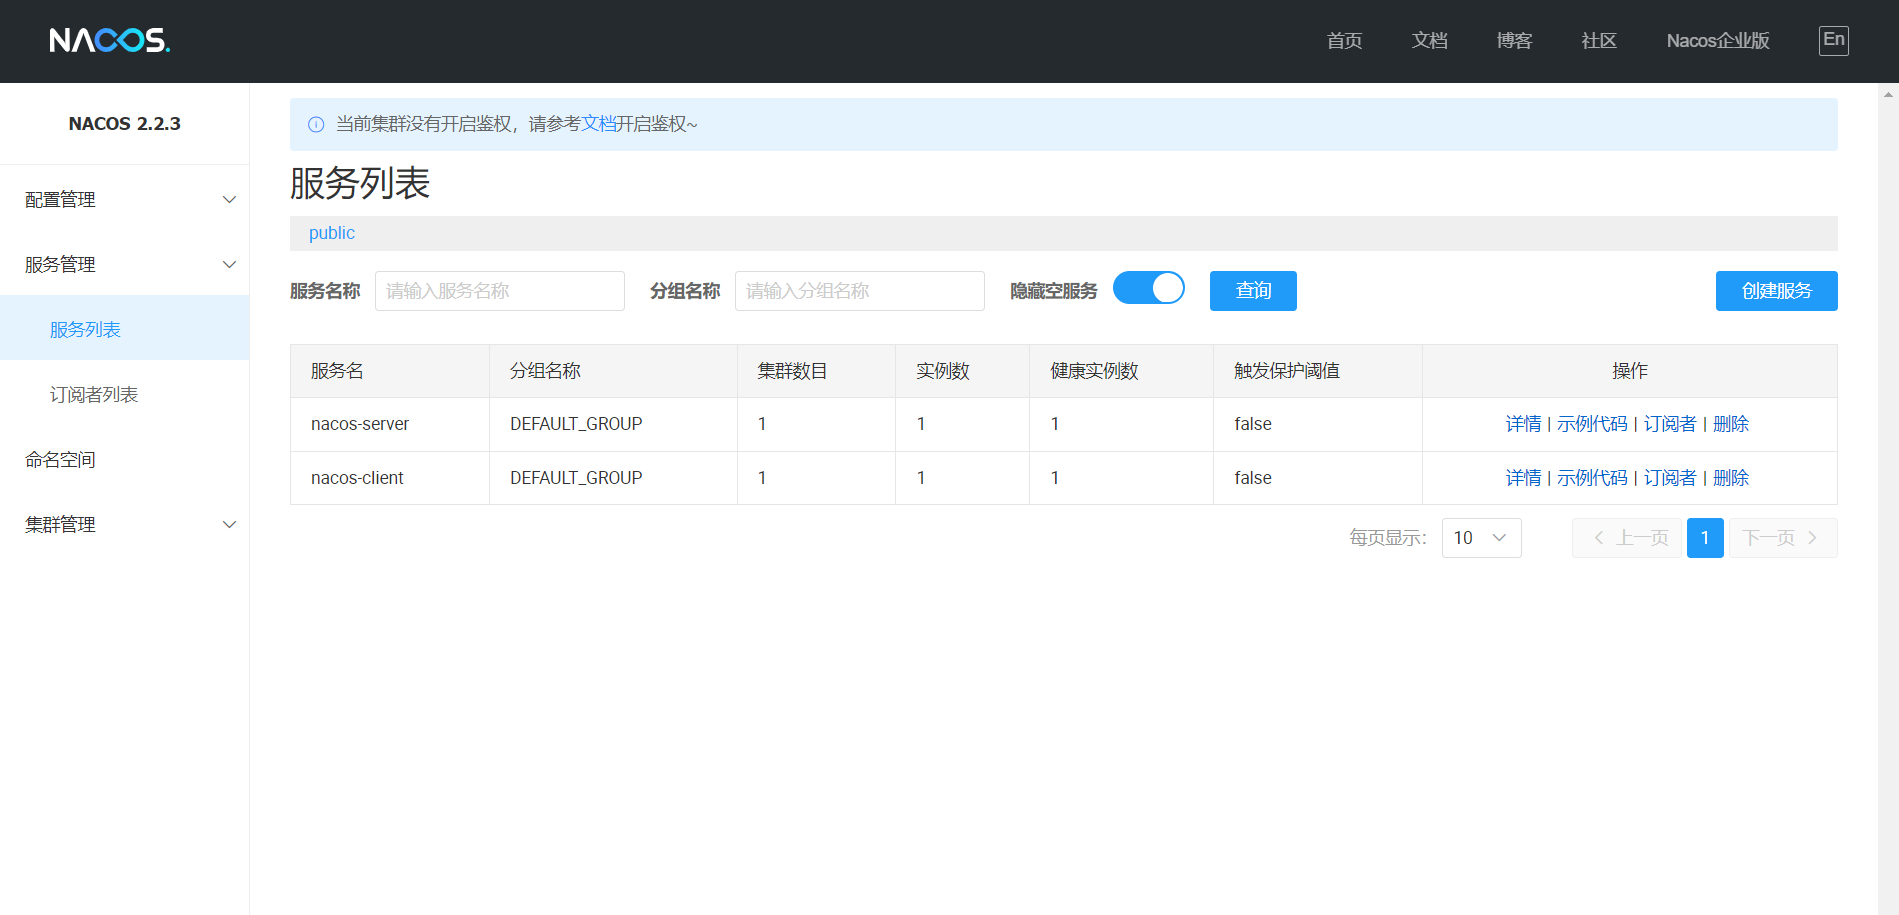Open 详情 for nacos-client
Viewport: 1899px width, 915px height.
pos(1523,478)
